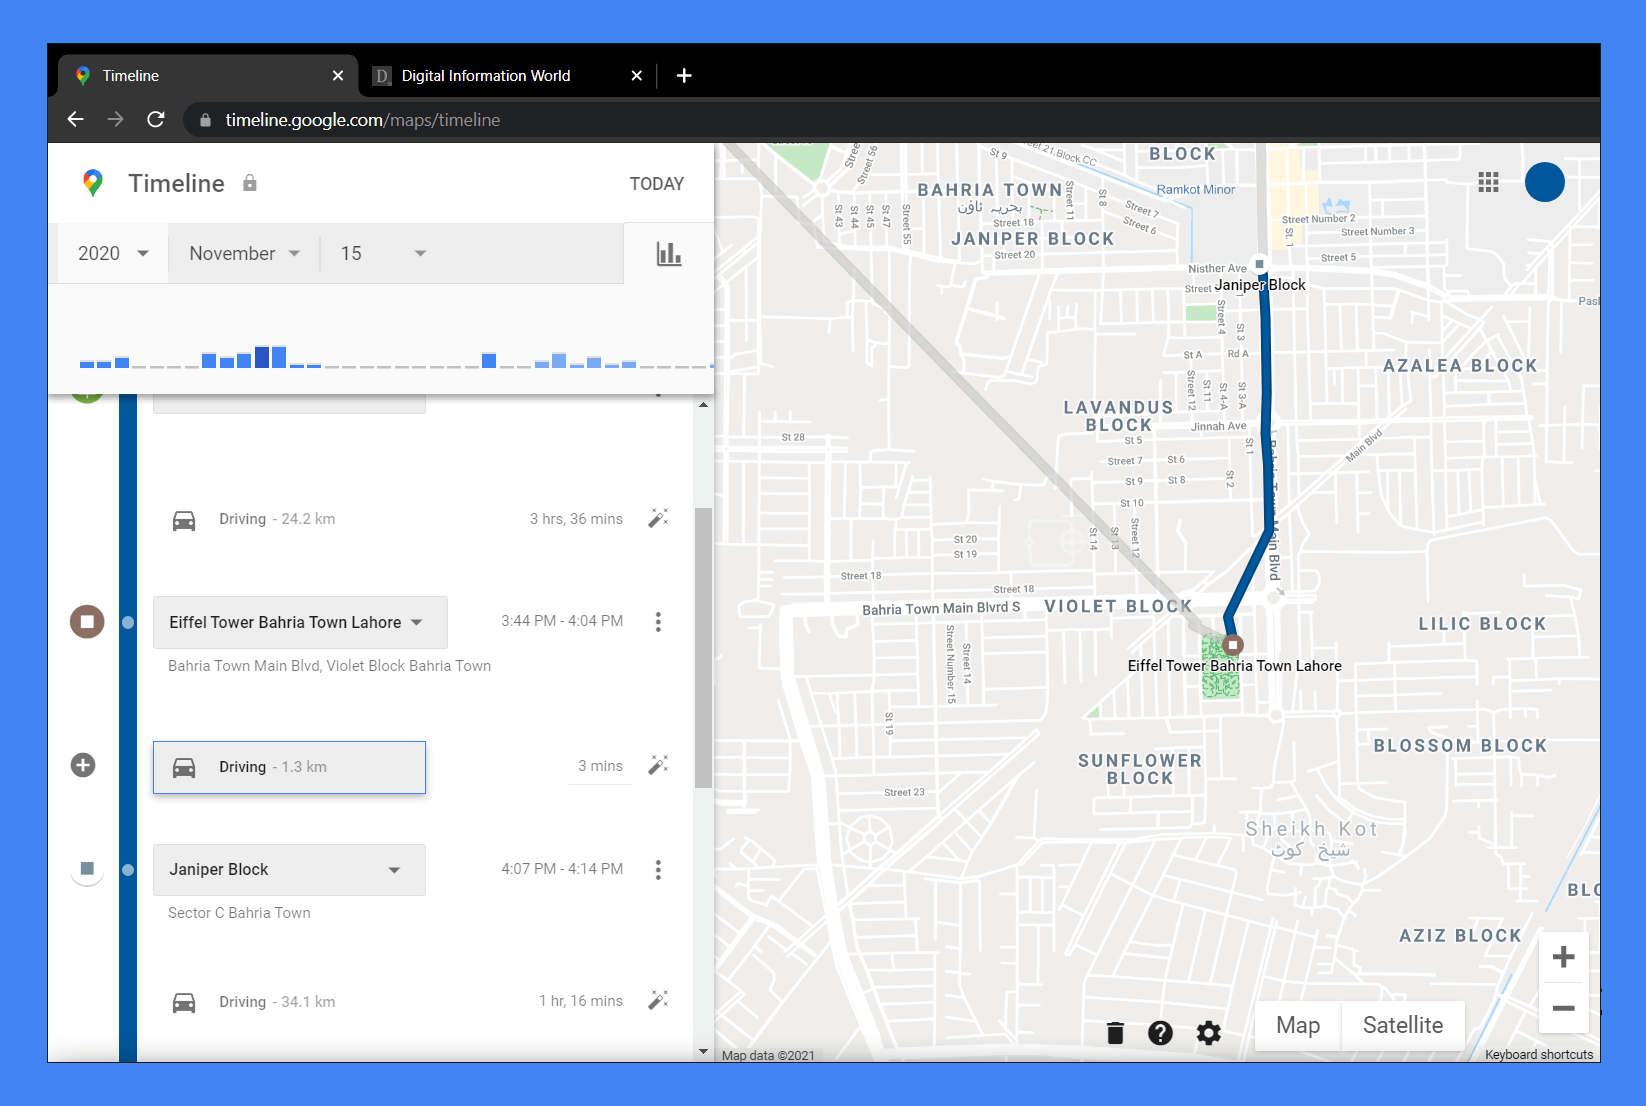
Task: Close the Digital Information World tab
Action: pyautogui.click(x=637, y=76)
